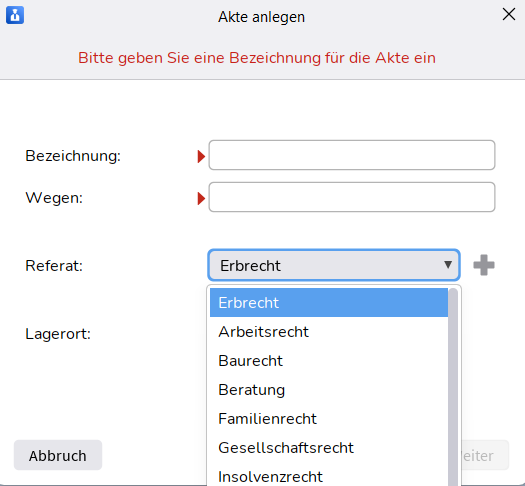Choose Baurecht from the Referat list
The width and height of the screenshot is (525, 486).
(329, 361)
